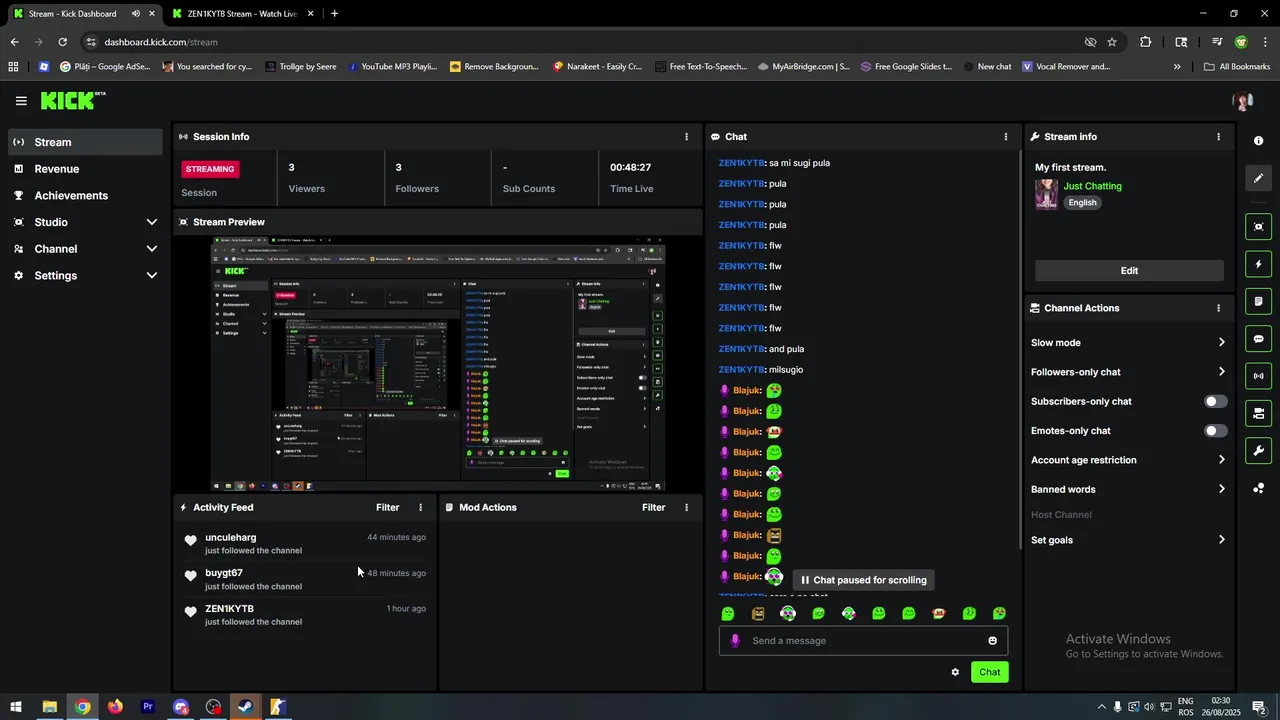Open Stream info panel three-dot menu
Viewport: 1280px width, 720px height.
1218,137
